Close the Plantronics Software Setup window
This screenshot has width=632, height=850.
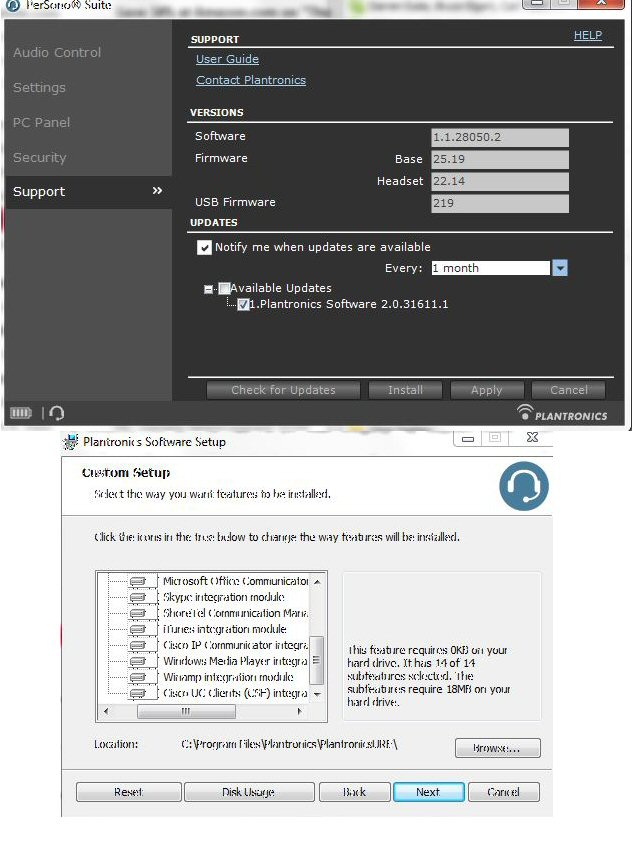[x=532, y=437]
